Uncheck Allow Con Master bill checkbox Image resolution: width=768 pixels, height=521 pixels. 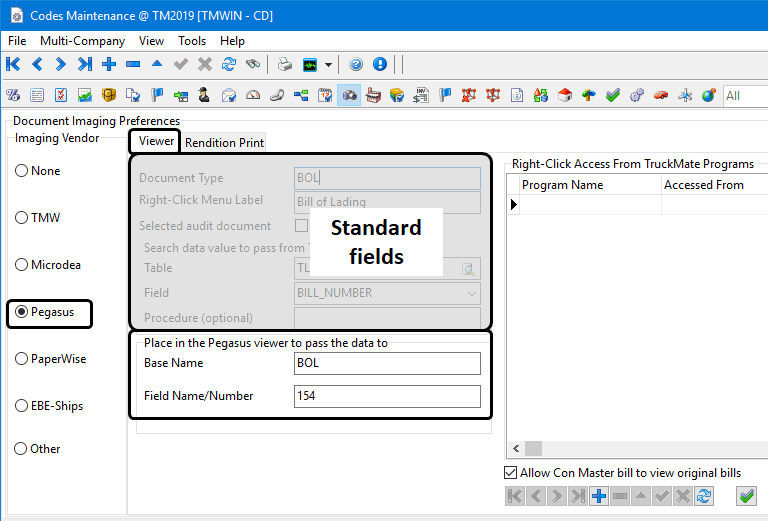[x=510, y=473]
